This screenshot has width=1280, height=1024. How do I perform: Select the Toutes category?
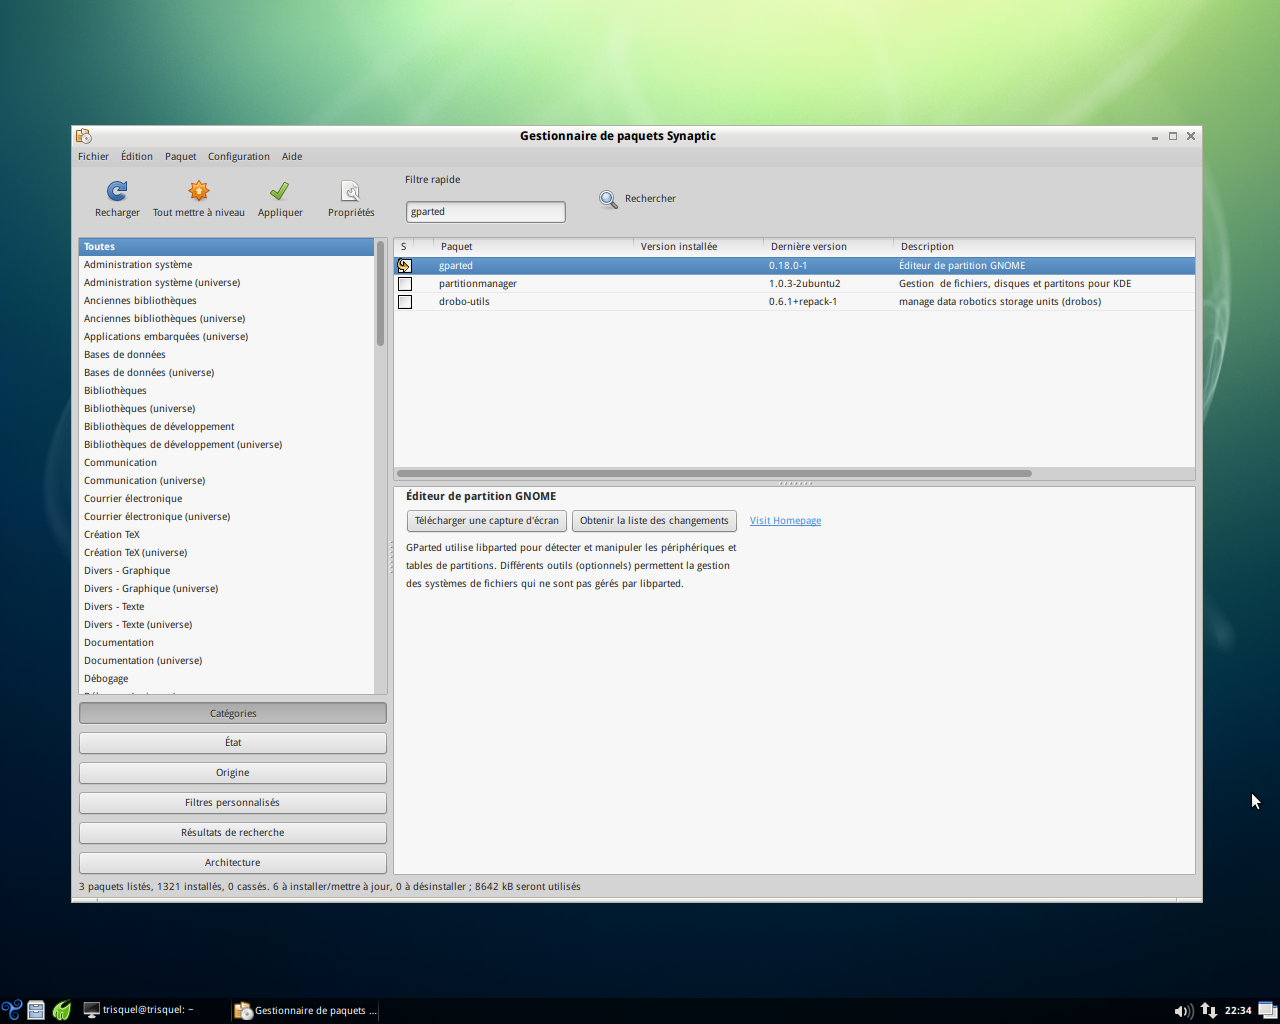[x=226, y=247]
